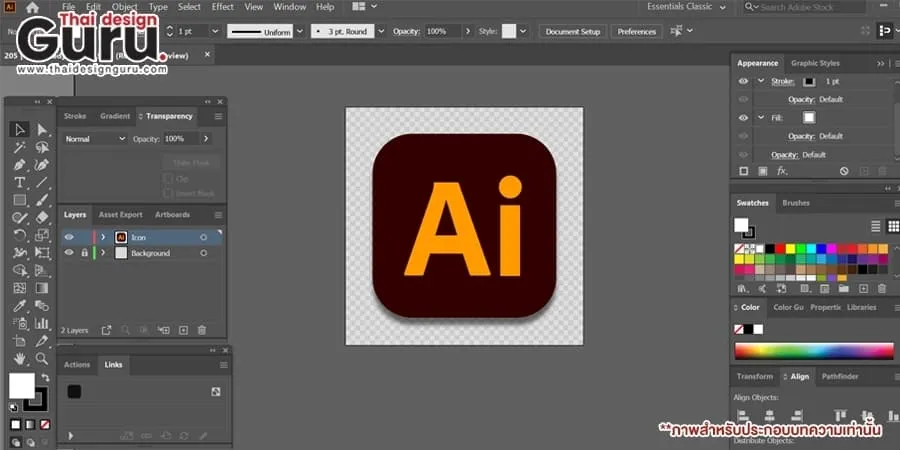Open the Object menu
The image size is (900, 450).
(x=125, y=7)
